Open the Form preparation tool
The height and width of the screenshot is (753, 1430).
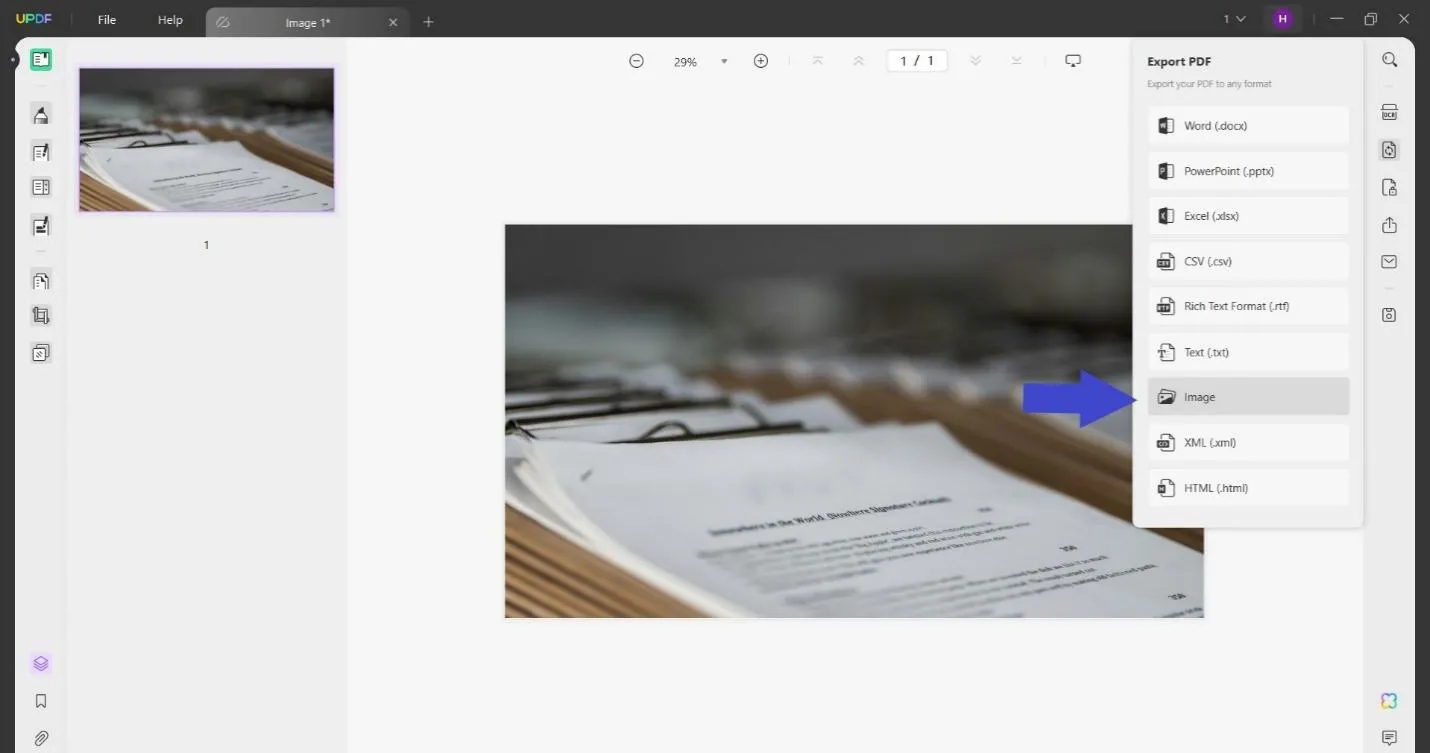41,187
